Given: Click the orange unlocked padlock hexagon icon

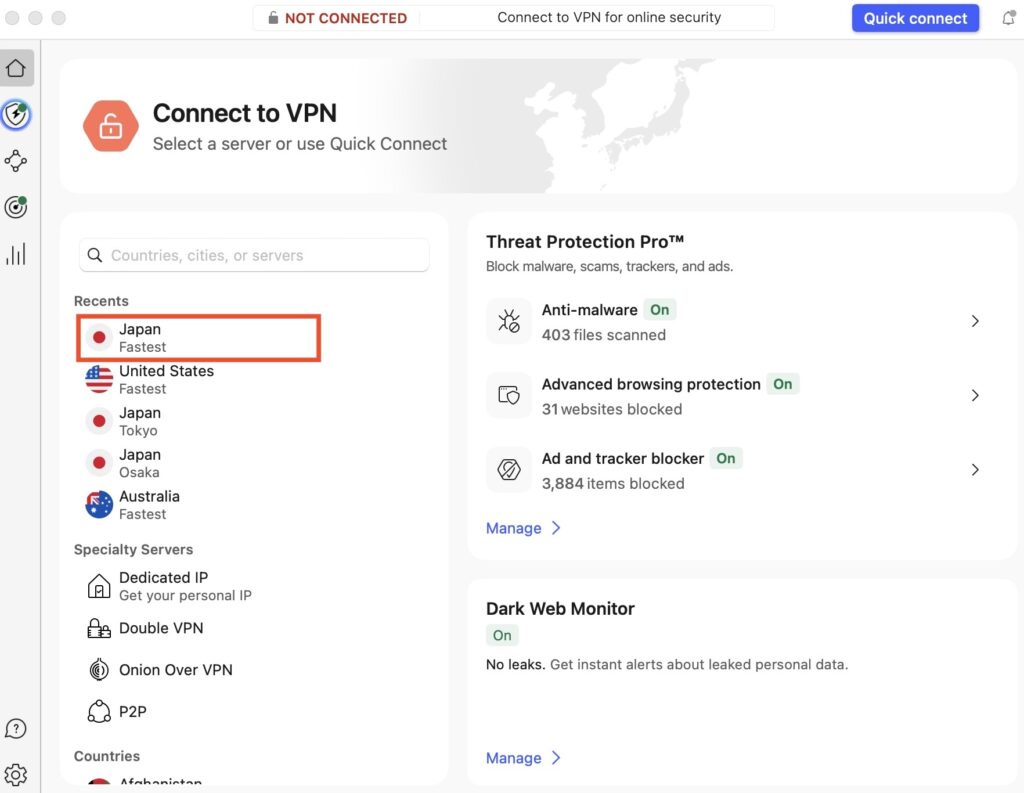Looking at the screenshot, I should click(110, 126).
